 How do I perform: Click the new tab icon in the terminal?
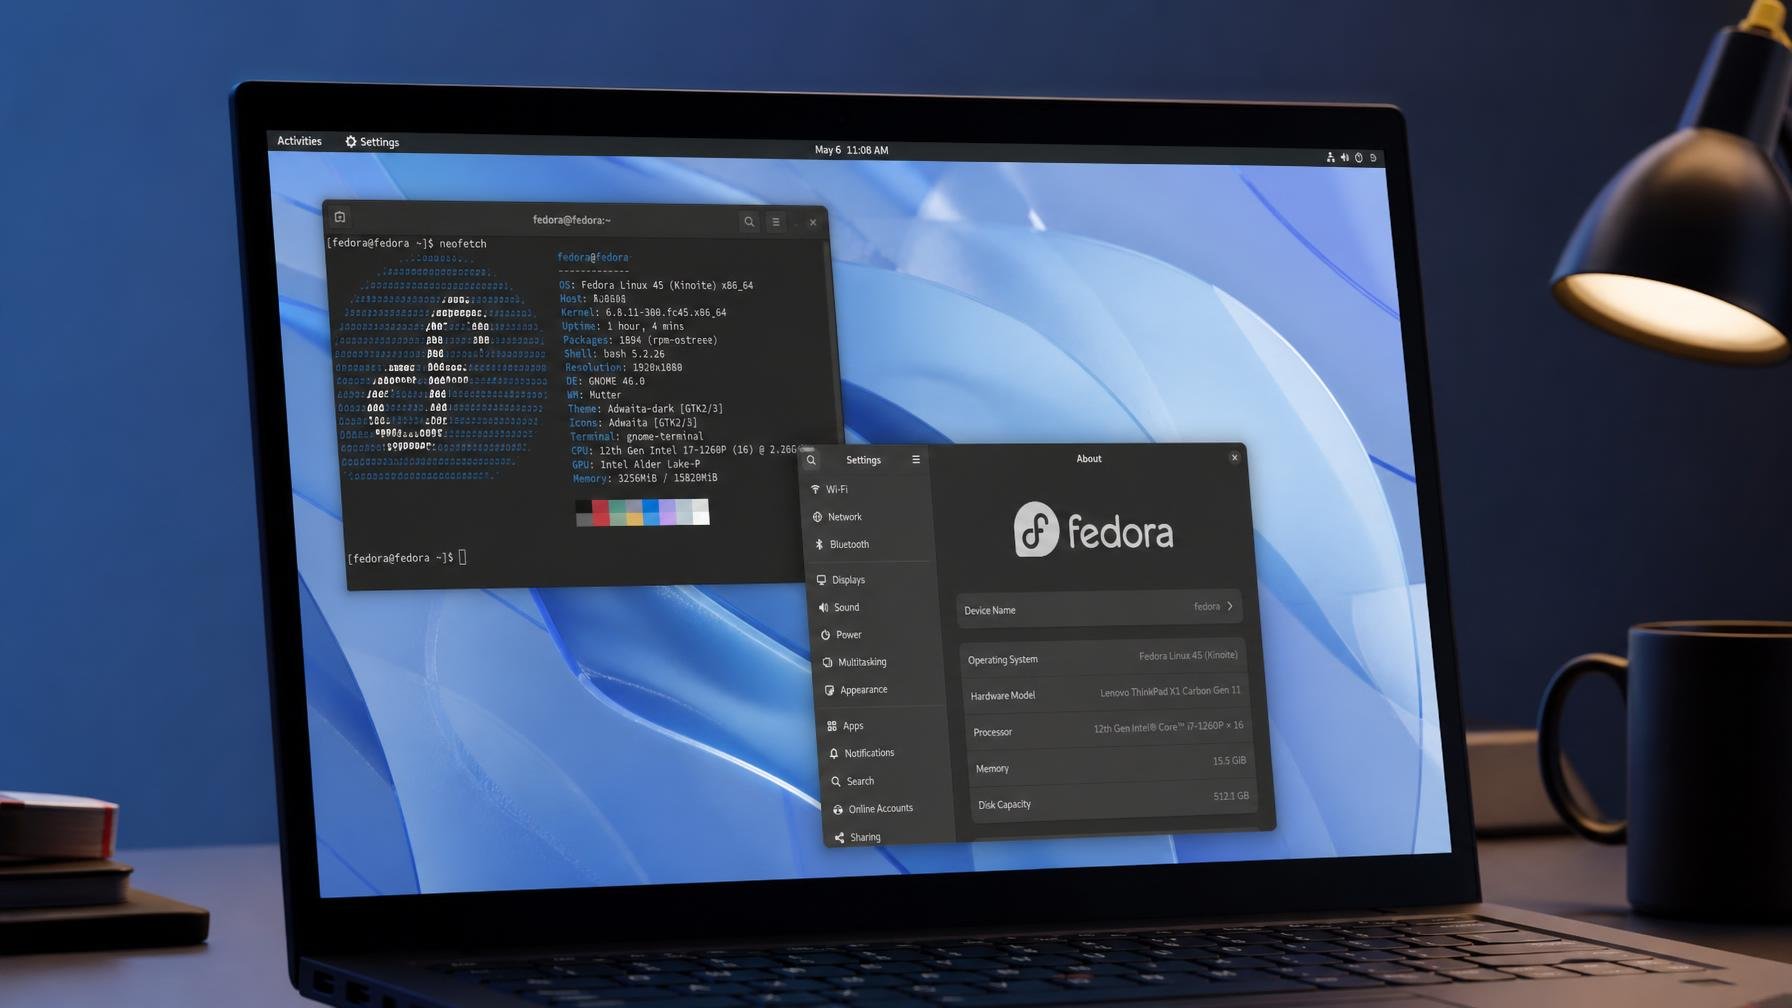tap(340, 217)
